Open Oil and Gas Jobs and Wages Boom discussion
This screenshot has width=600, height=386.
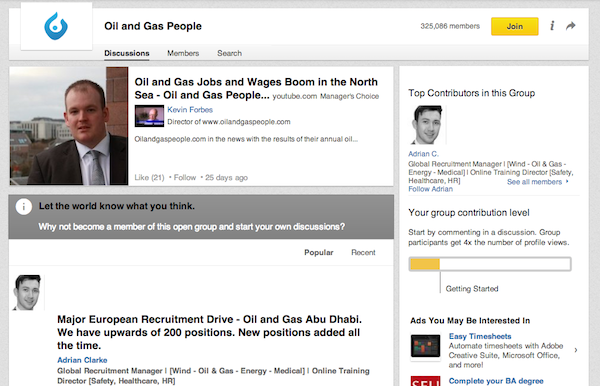(256, 88)
